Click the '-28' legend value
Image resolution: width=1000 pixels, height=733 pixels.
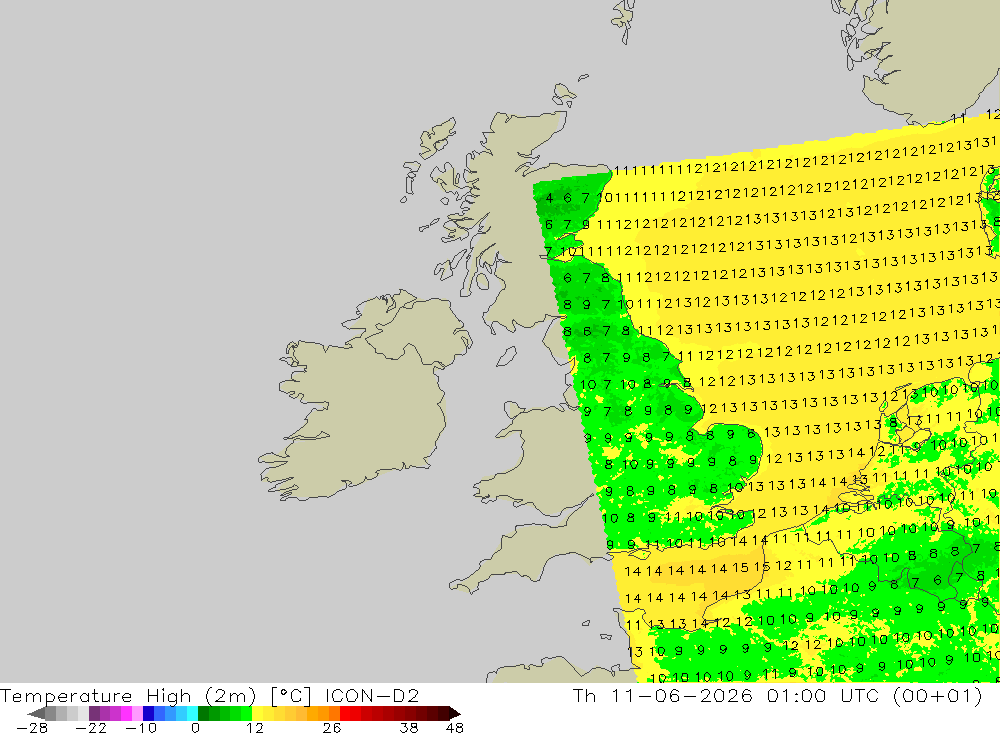[32, 727]
